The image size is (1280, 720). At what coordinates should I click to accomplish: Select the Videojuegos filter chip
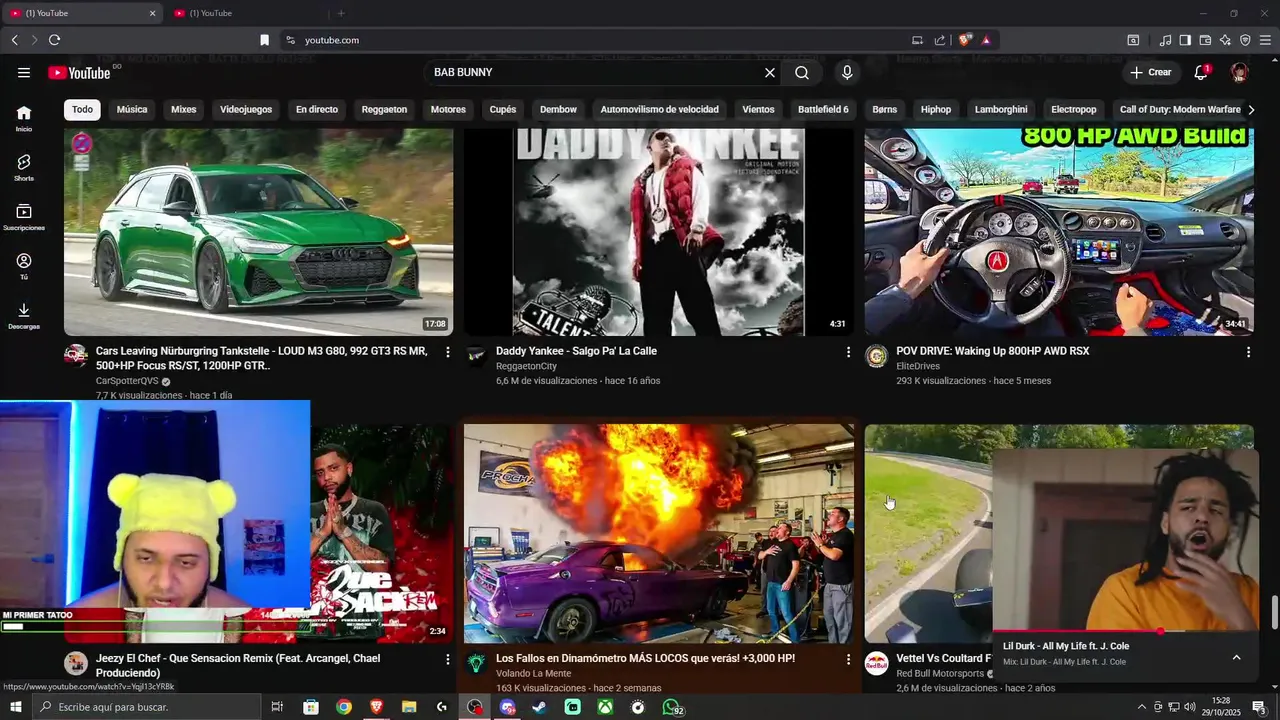(246, 109)
